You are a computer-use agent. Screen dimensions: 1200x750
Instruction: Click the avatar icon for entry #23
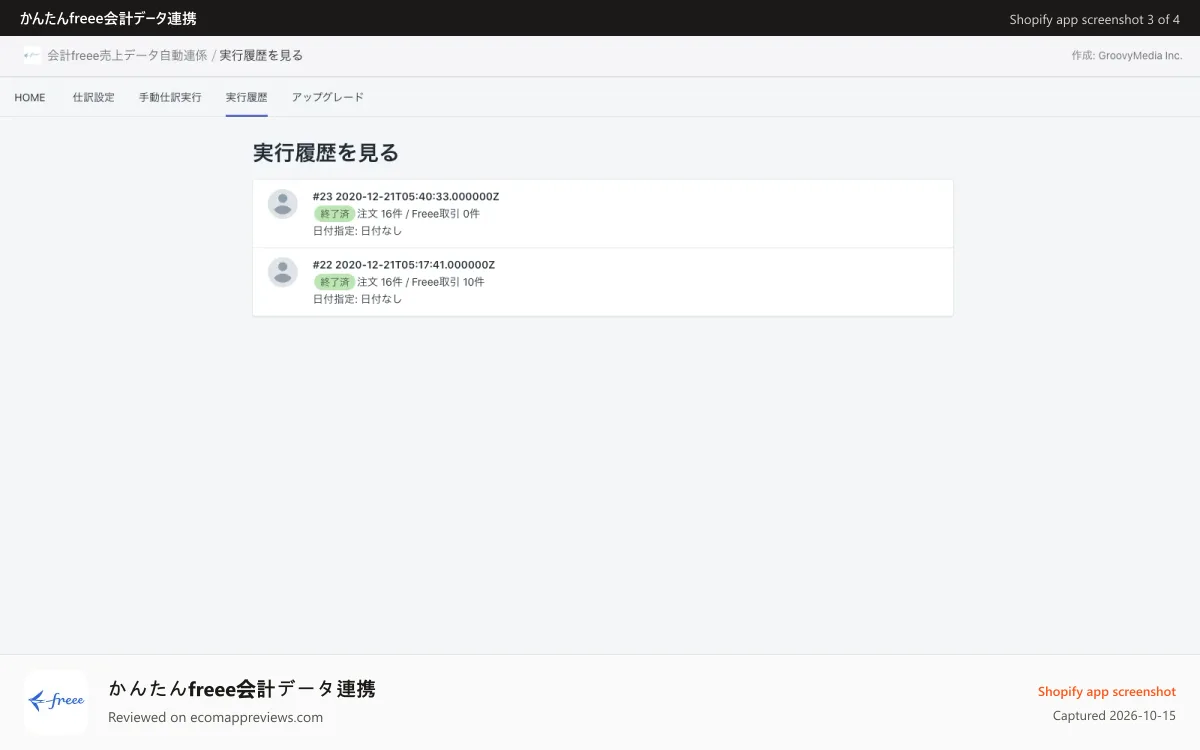click(x=283, y=204)
